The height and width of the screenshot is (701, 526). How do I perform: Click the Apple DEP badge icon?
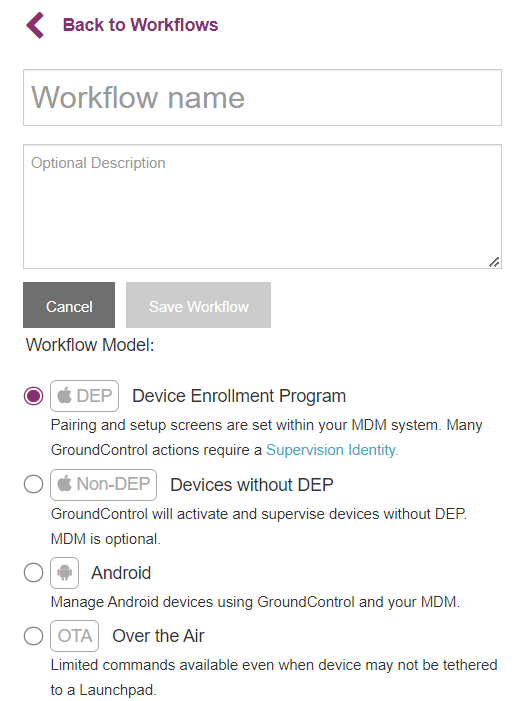(84, 396)
